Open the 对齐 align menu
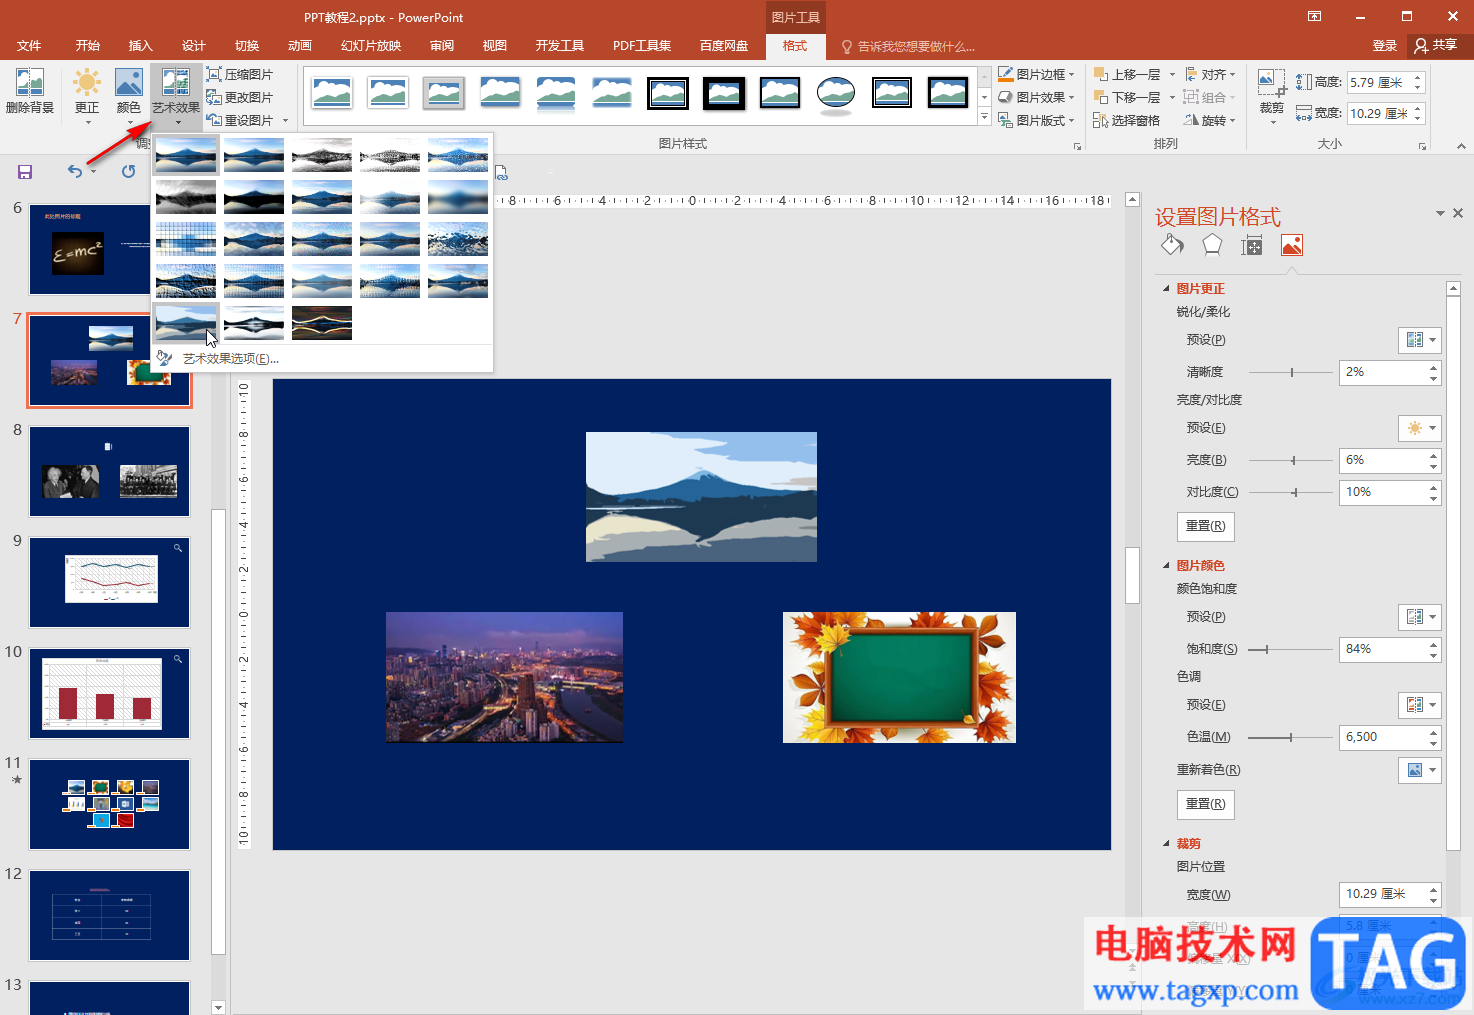The height and width of the screenshot is (1015, 1474). (x=1210, y=74)
